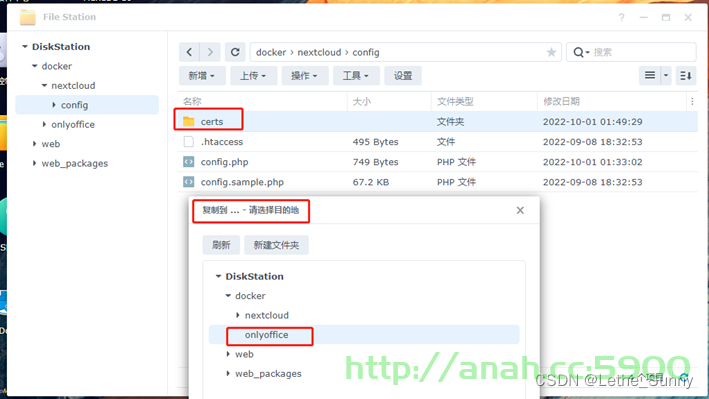Click the config.php file icon
The height and width of the screenshot is (399, 709).
(189, 162)
